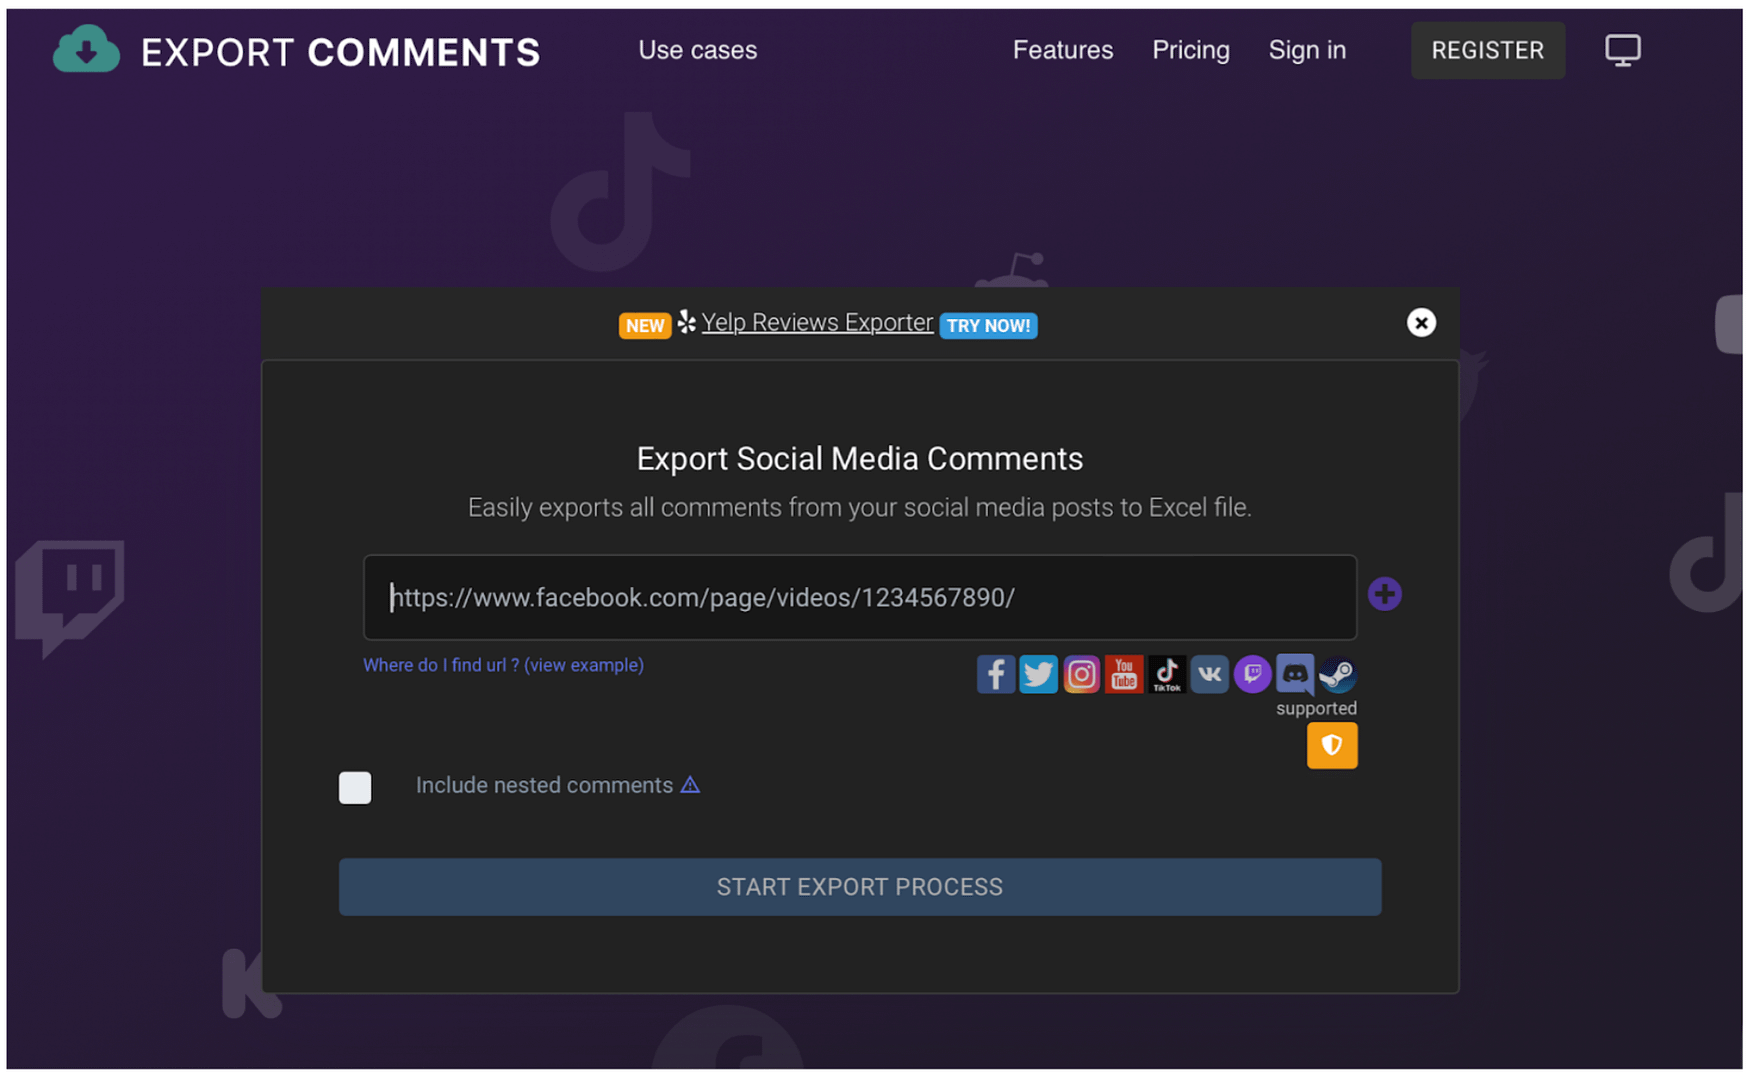The width and height of the screenshot is (1747, 1080).
Task: Dismiss the Yelp Reviews Exporter banner
Action: [1421, 322]
